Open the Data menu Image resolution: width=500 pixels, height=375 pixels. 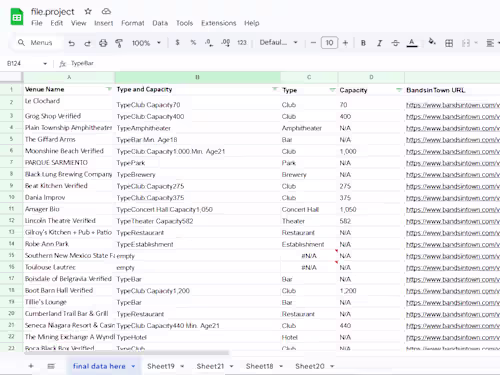tap(160, 23)
